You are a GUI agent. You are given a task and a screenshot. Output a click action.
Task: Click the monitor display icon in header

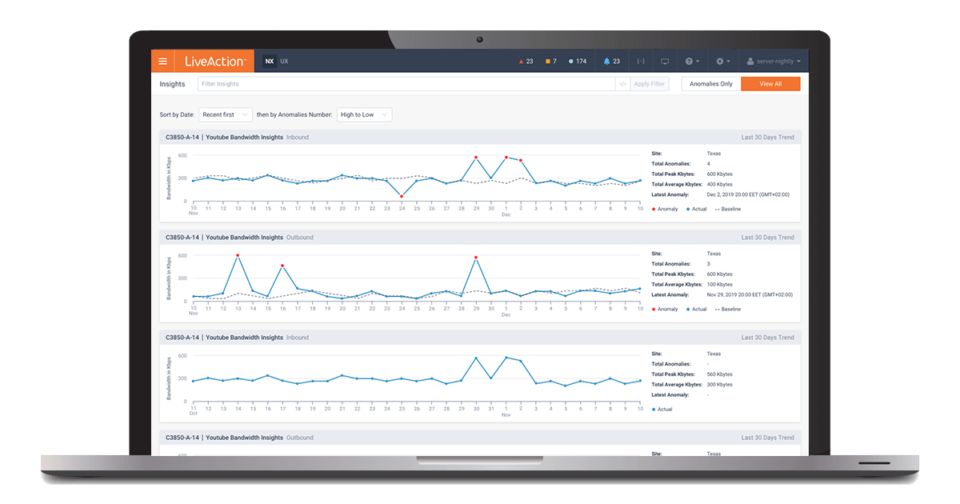point(665,61)
